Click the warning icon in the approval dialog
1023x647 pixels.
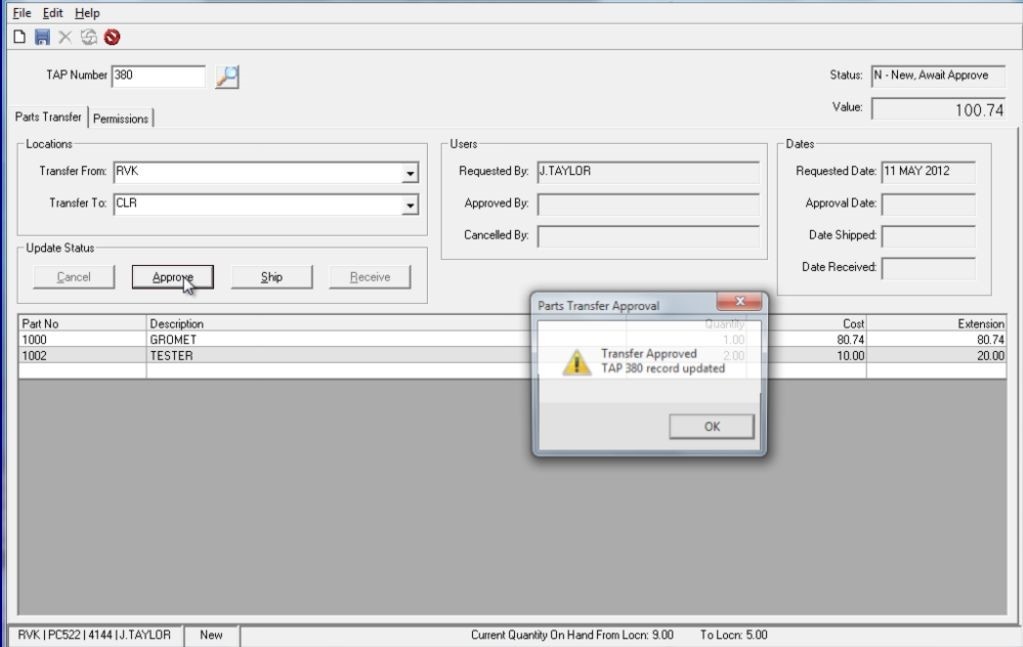coord(576,362)
